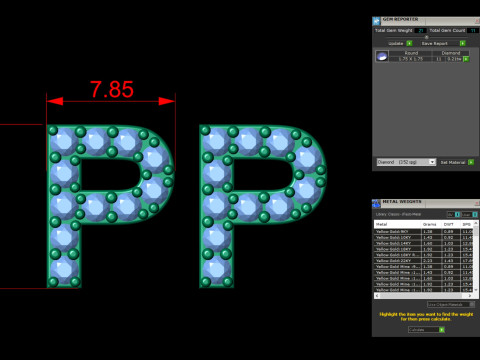Click the round diamond gem thumbnail

pyautogui.click(x=382, y=56)
